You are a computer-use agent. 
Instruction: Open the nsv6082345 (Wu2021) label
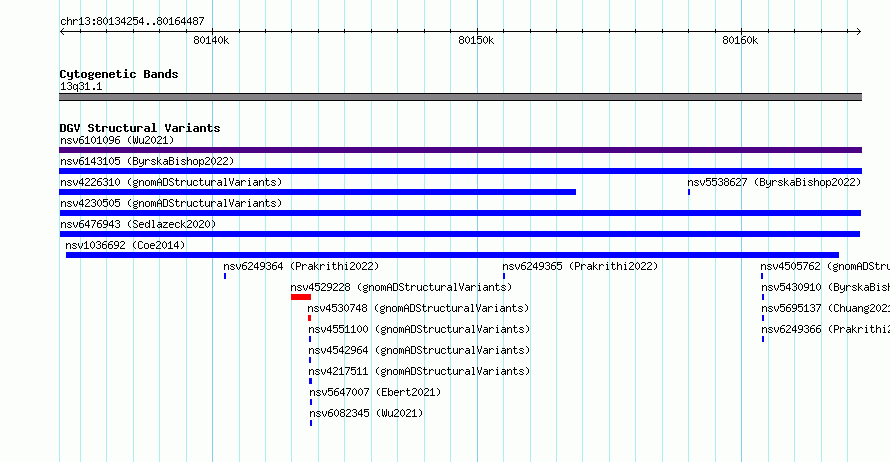click(366, 413)
